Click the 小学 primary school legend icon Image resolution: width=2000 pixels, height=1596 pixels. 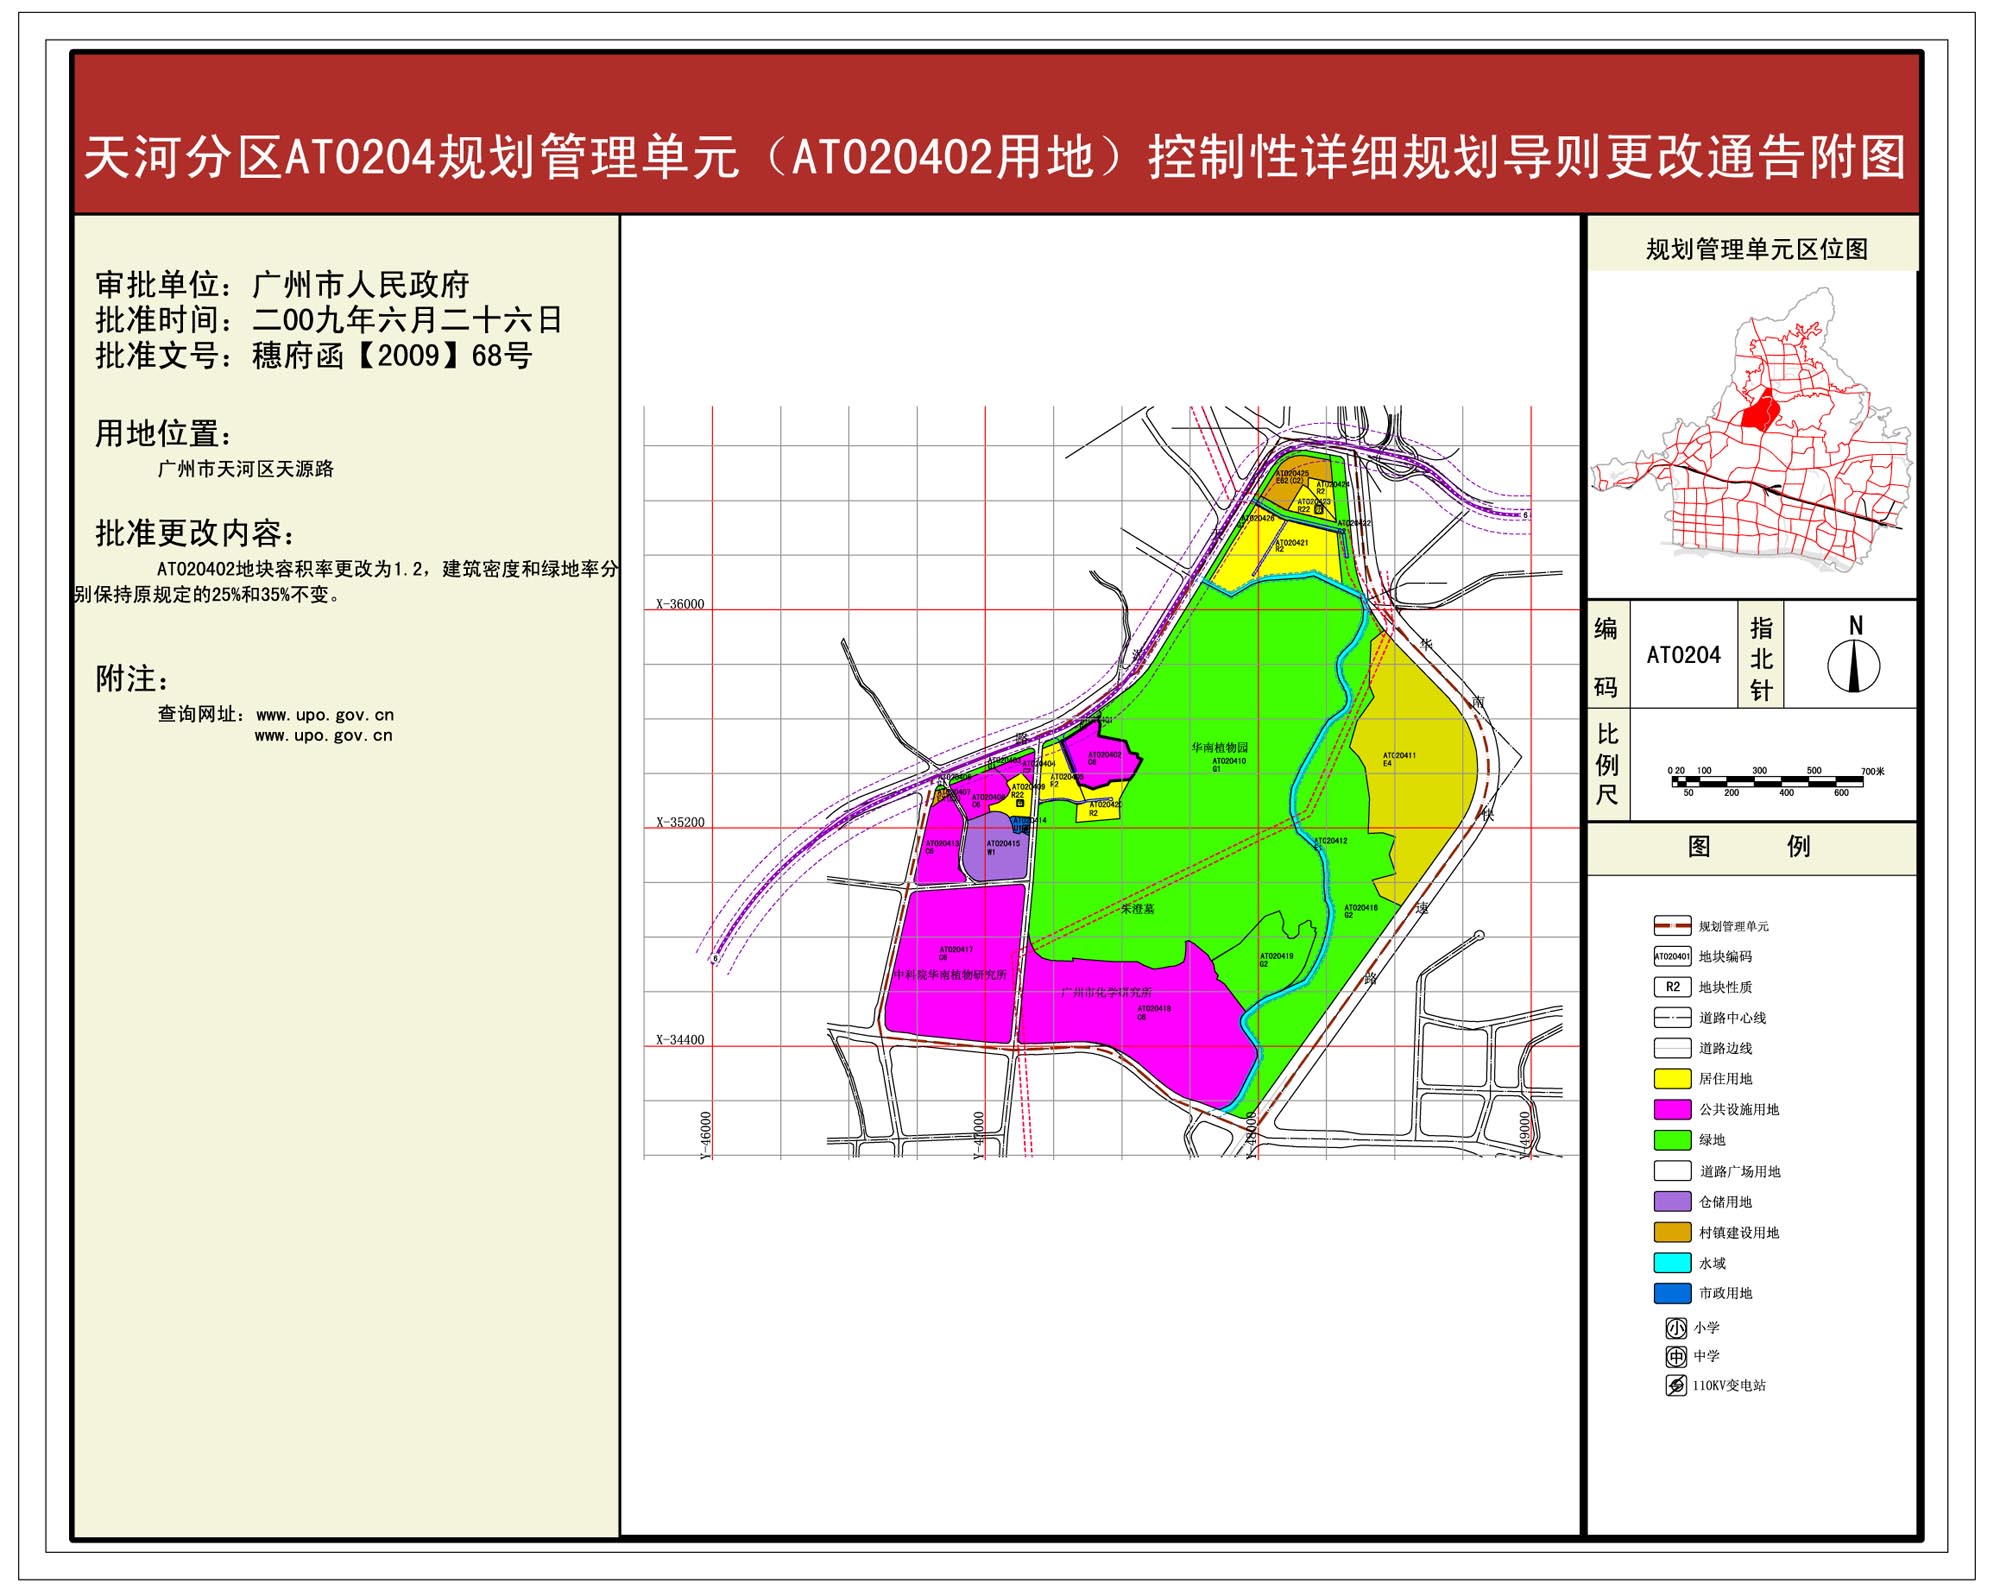tap(1676, 1328)
